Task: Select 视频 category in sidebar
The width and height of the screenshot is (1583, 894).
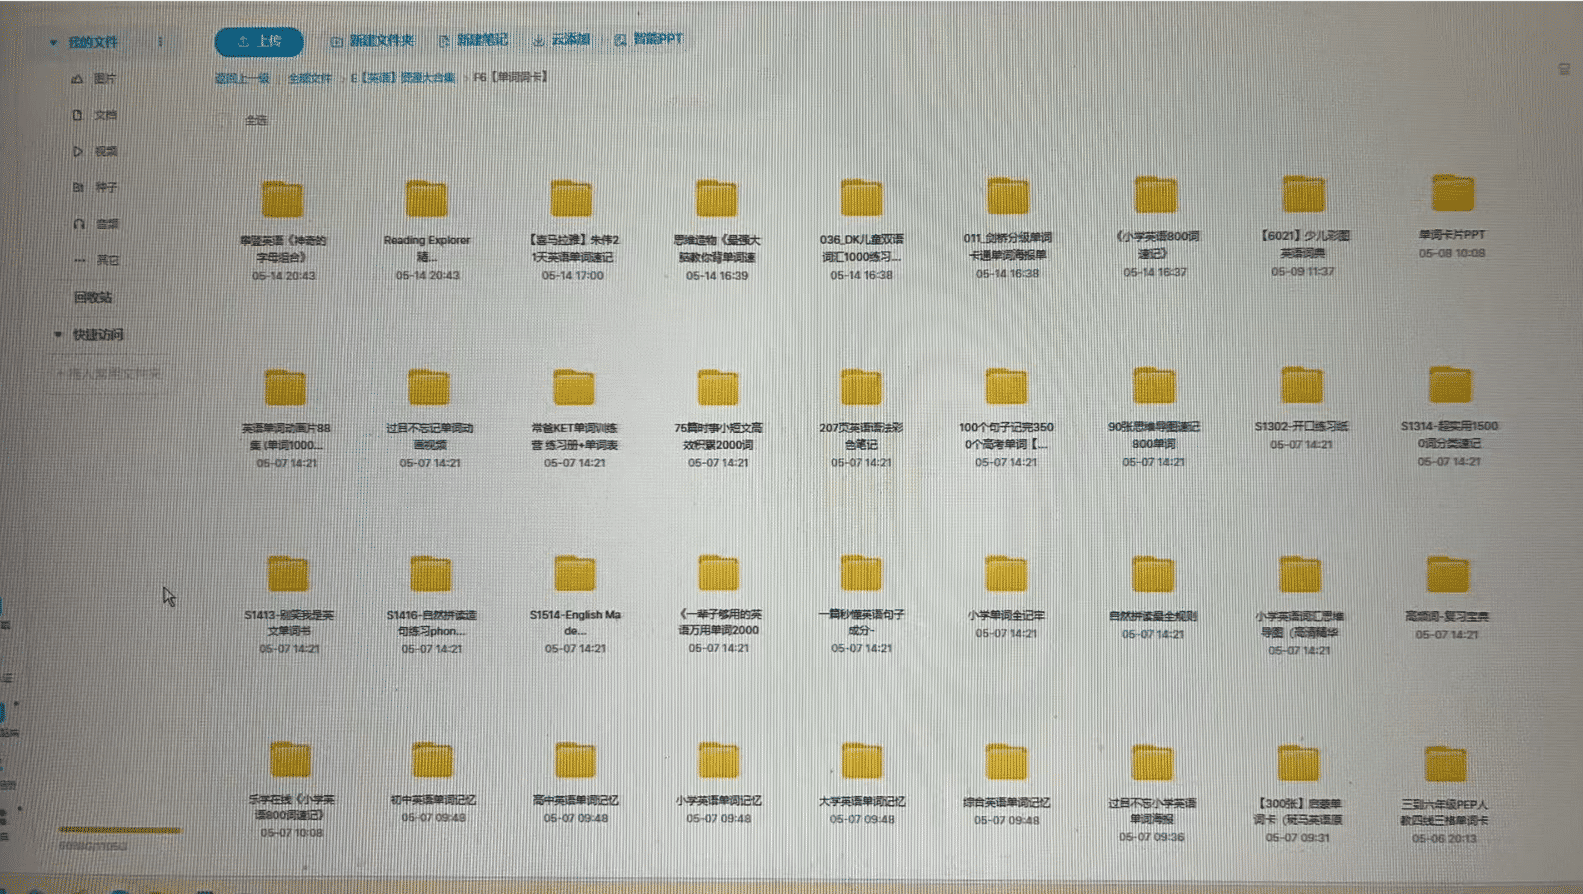Action: (95, 151)
